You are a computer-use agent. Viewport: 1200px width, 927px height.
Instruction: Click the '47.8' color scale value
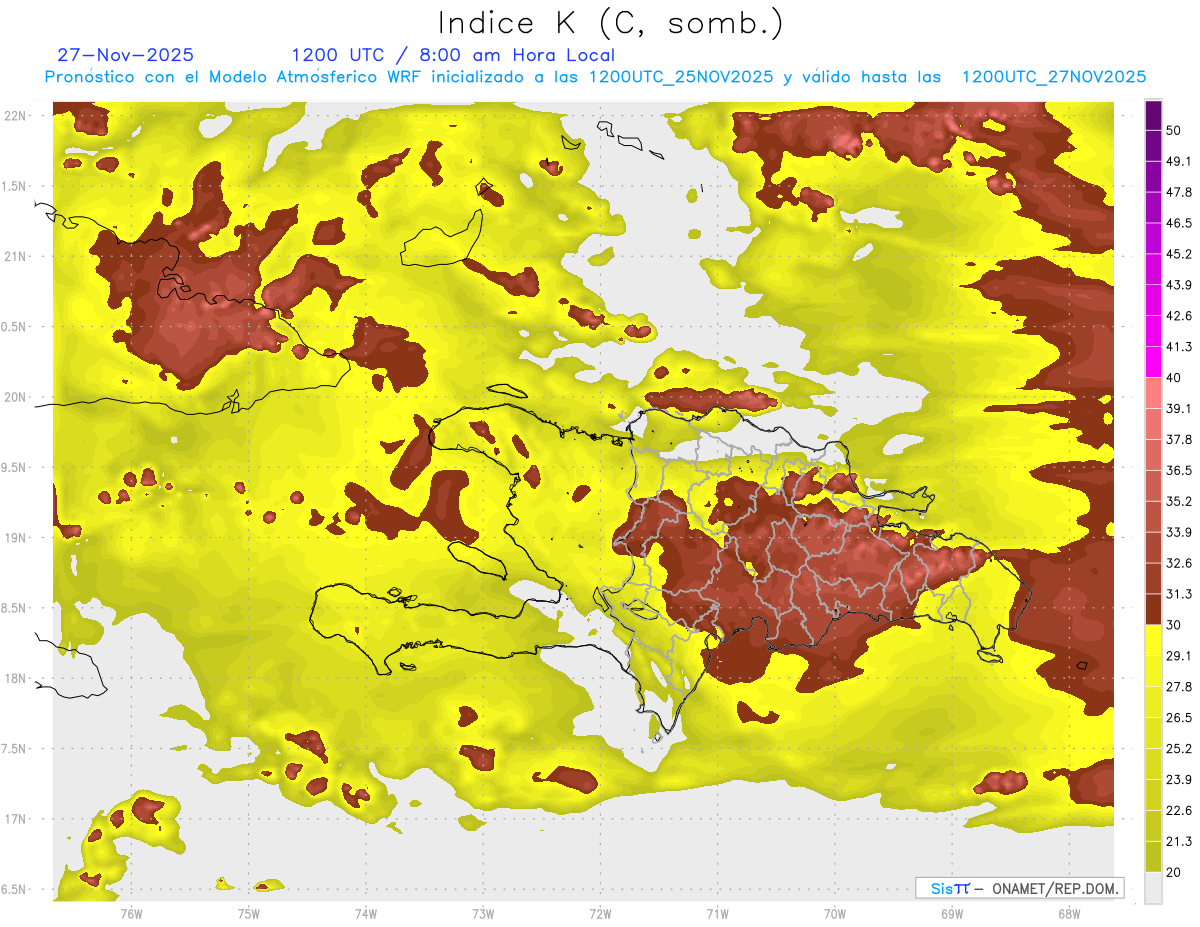click(1179, 193)
